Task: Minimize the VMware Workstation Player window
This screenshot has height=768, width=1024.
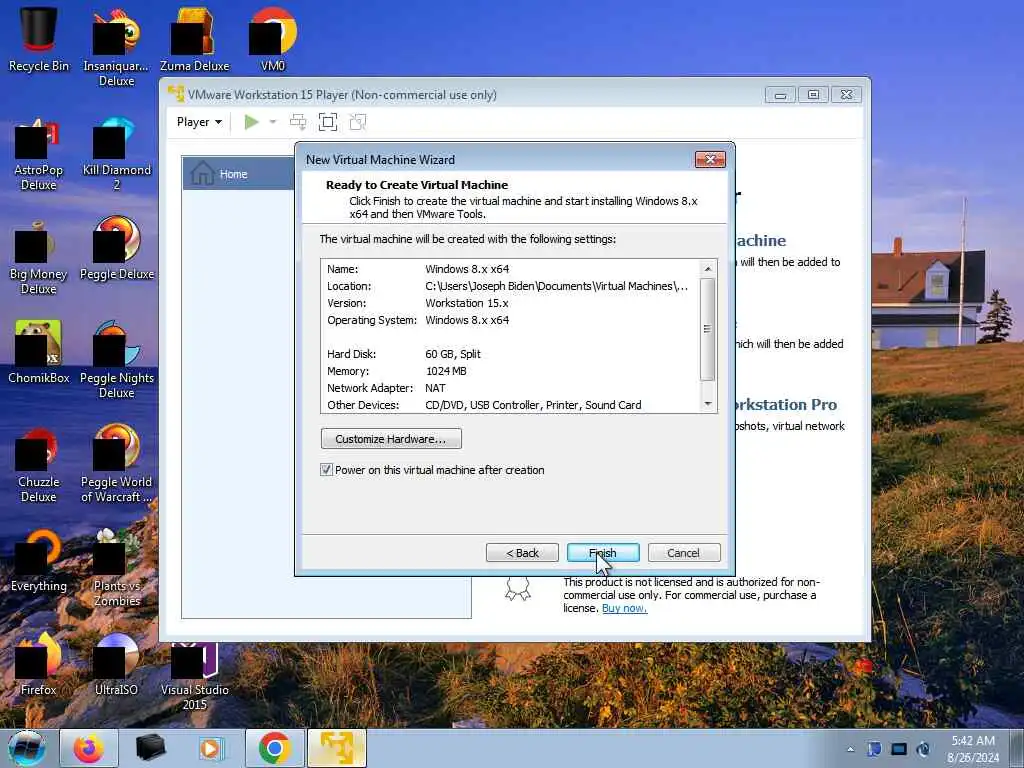Action: pyautogui.click(x=780, y=95)
